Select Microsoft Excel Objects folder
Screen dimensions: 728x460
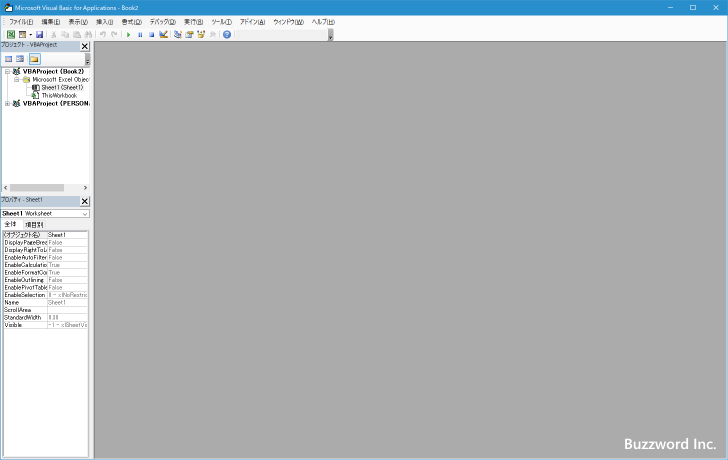pyautogui.click(x=60, y=79)
